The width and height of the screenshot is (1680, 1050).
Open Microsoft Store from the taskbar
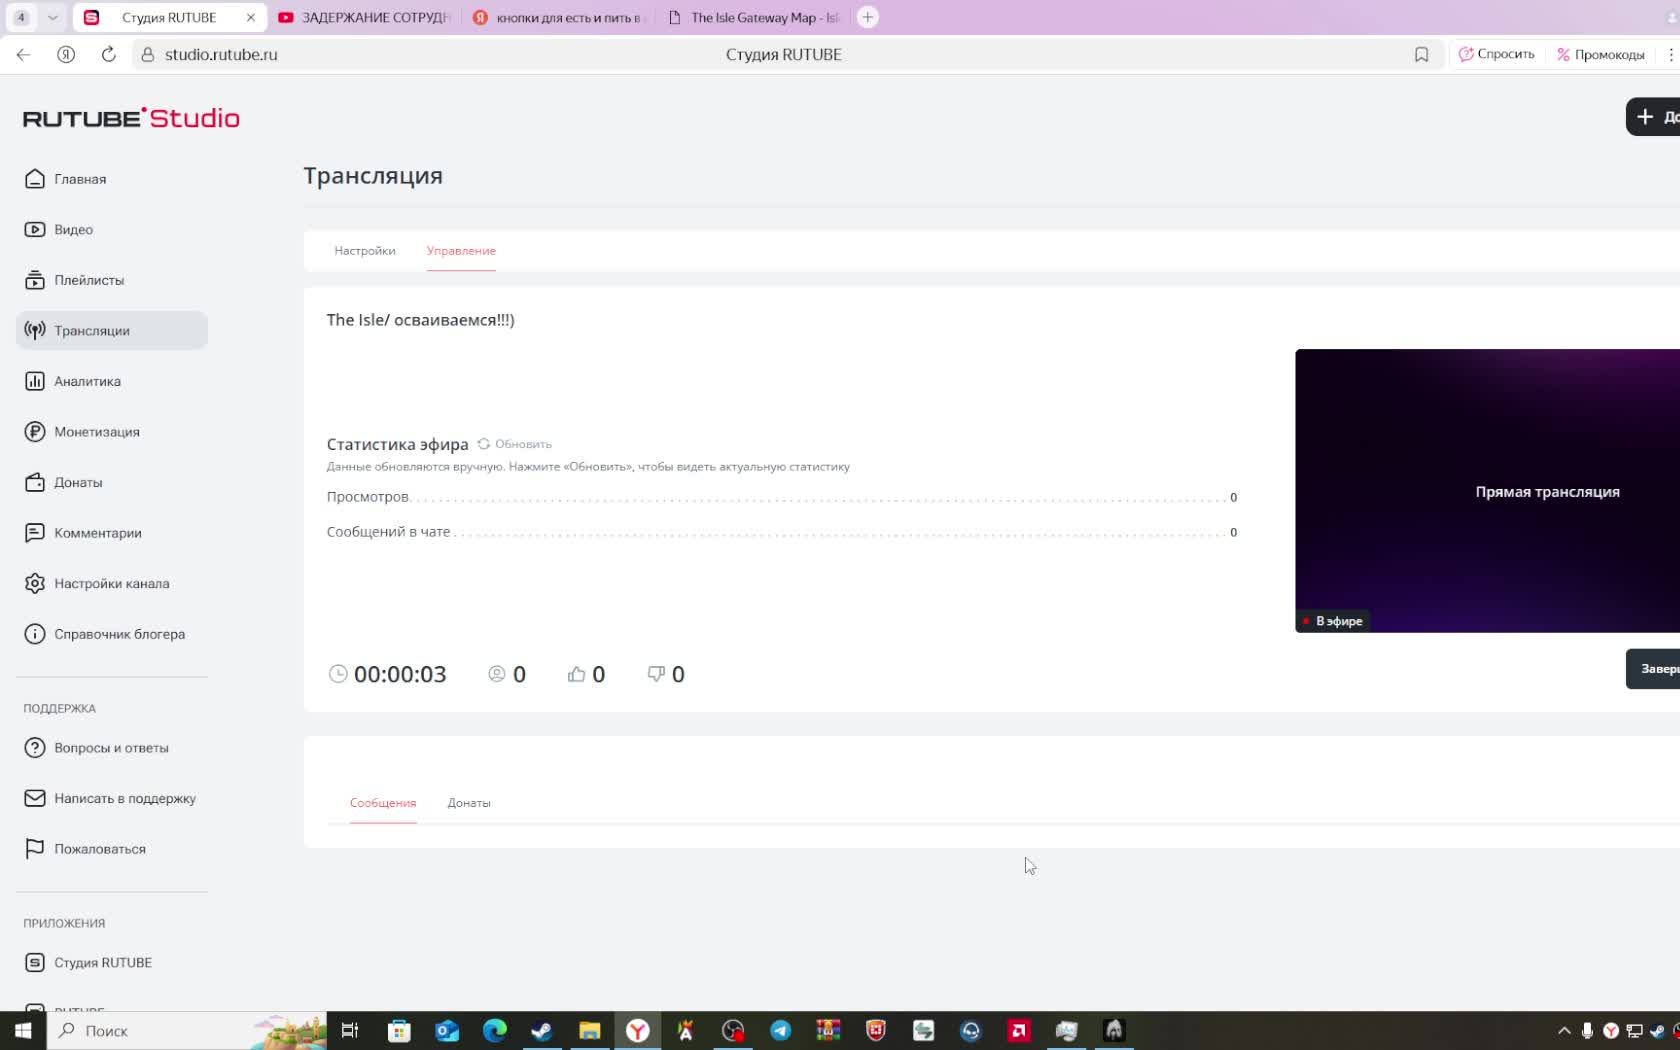coord(399,1030)
